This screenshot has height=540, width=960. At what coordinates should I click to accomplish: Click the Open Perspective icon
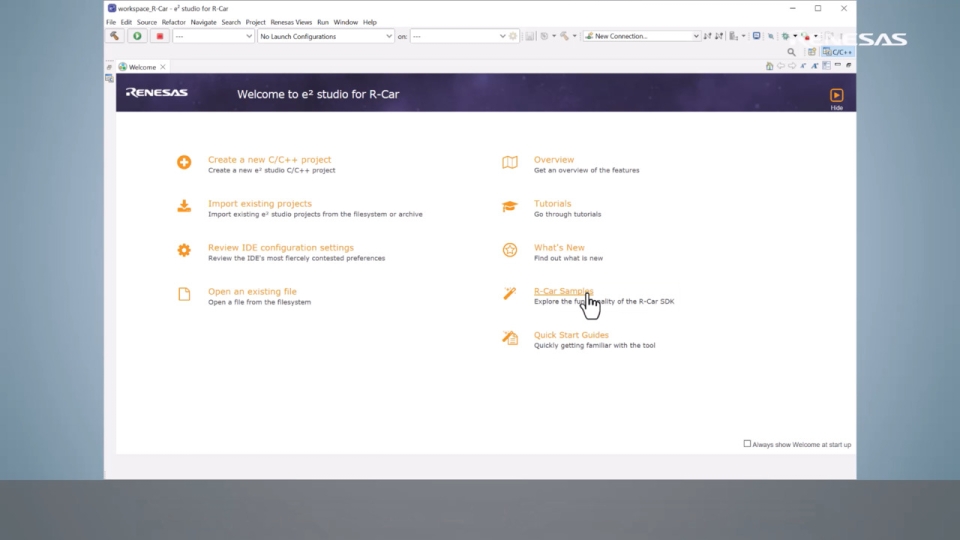tap(812, 52)
